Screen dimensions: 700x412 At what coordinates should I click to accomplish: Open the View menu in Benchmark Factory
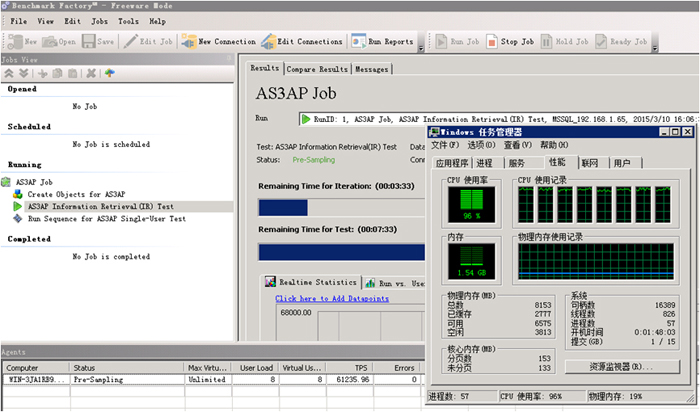click(x=46, y=21)
